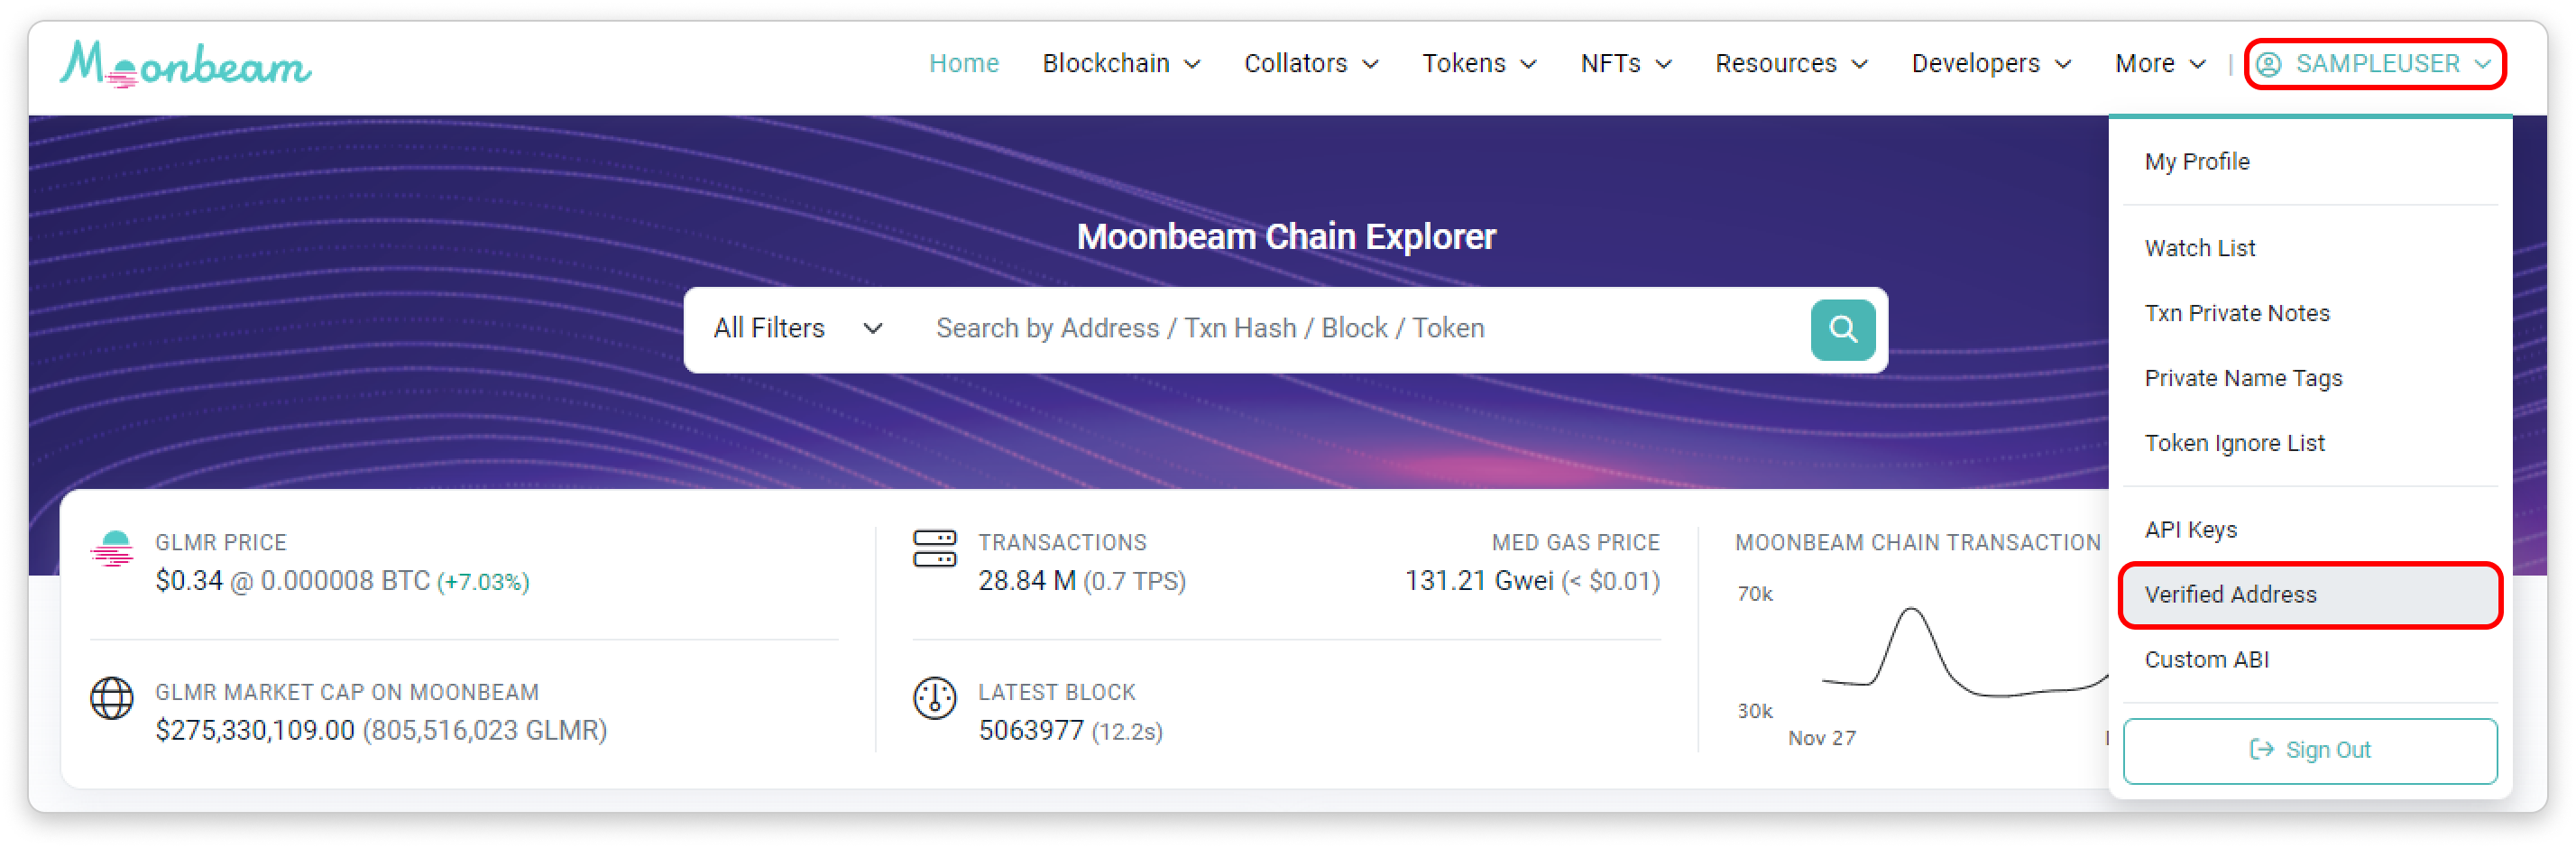Click the user avatar icon beside SAMPLEUSER
2576x848 pixels.
[x=2269, y=64]
